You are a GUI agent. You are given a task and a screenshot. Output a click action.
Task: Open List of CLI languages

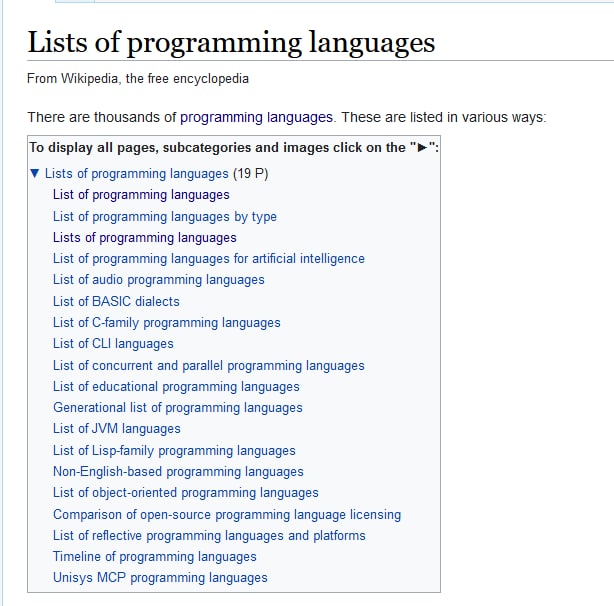pos(113,344)
